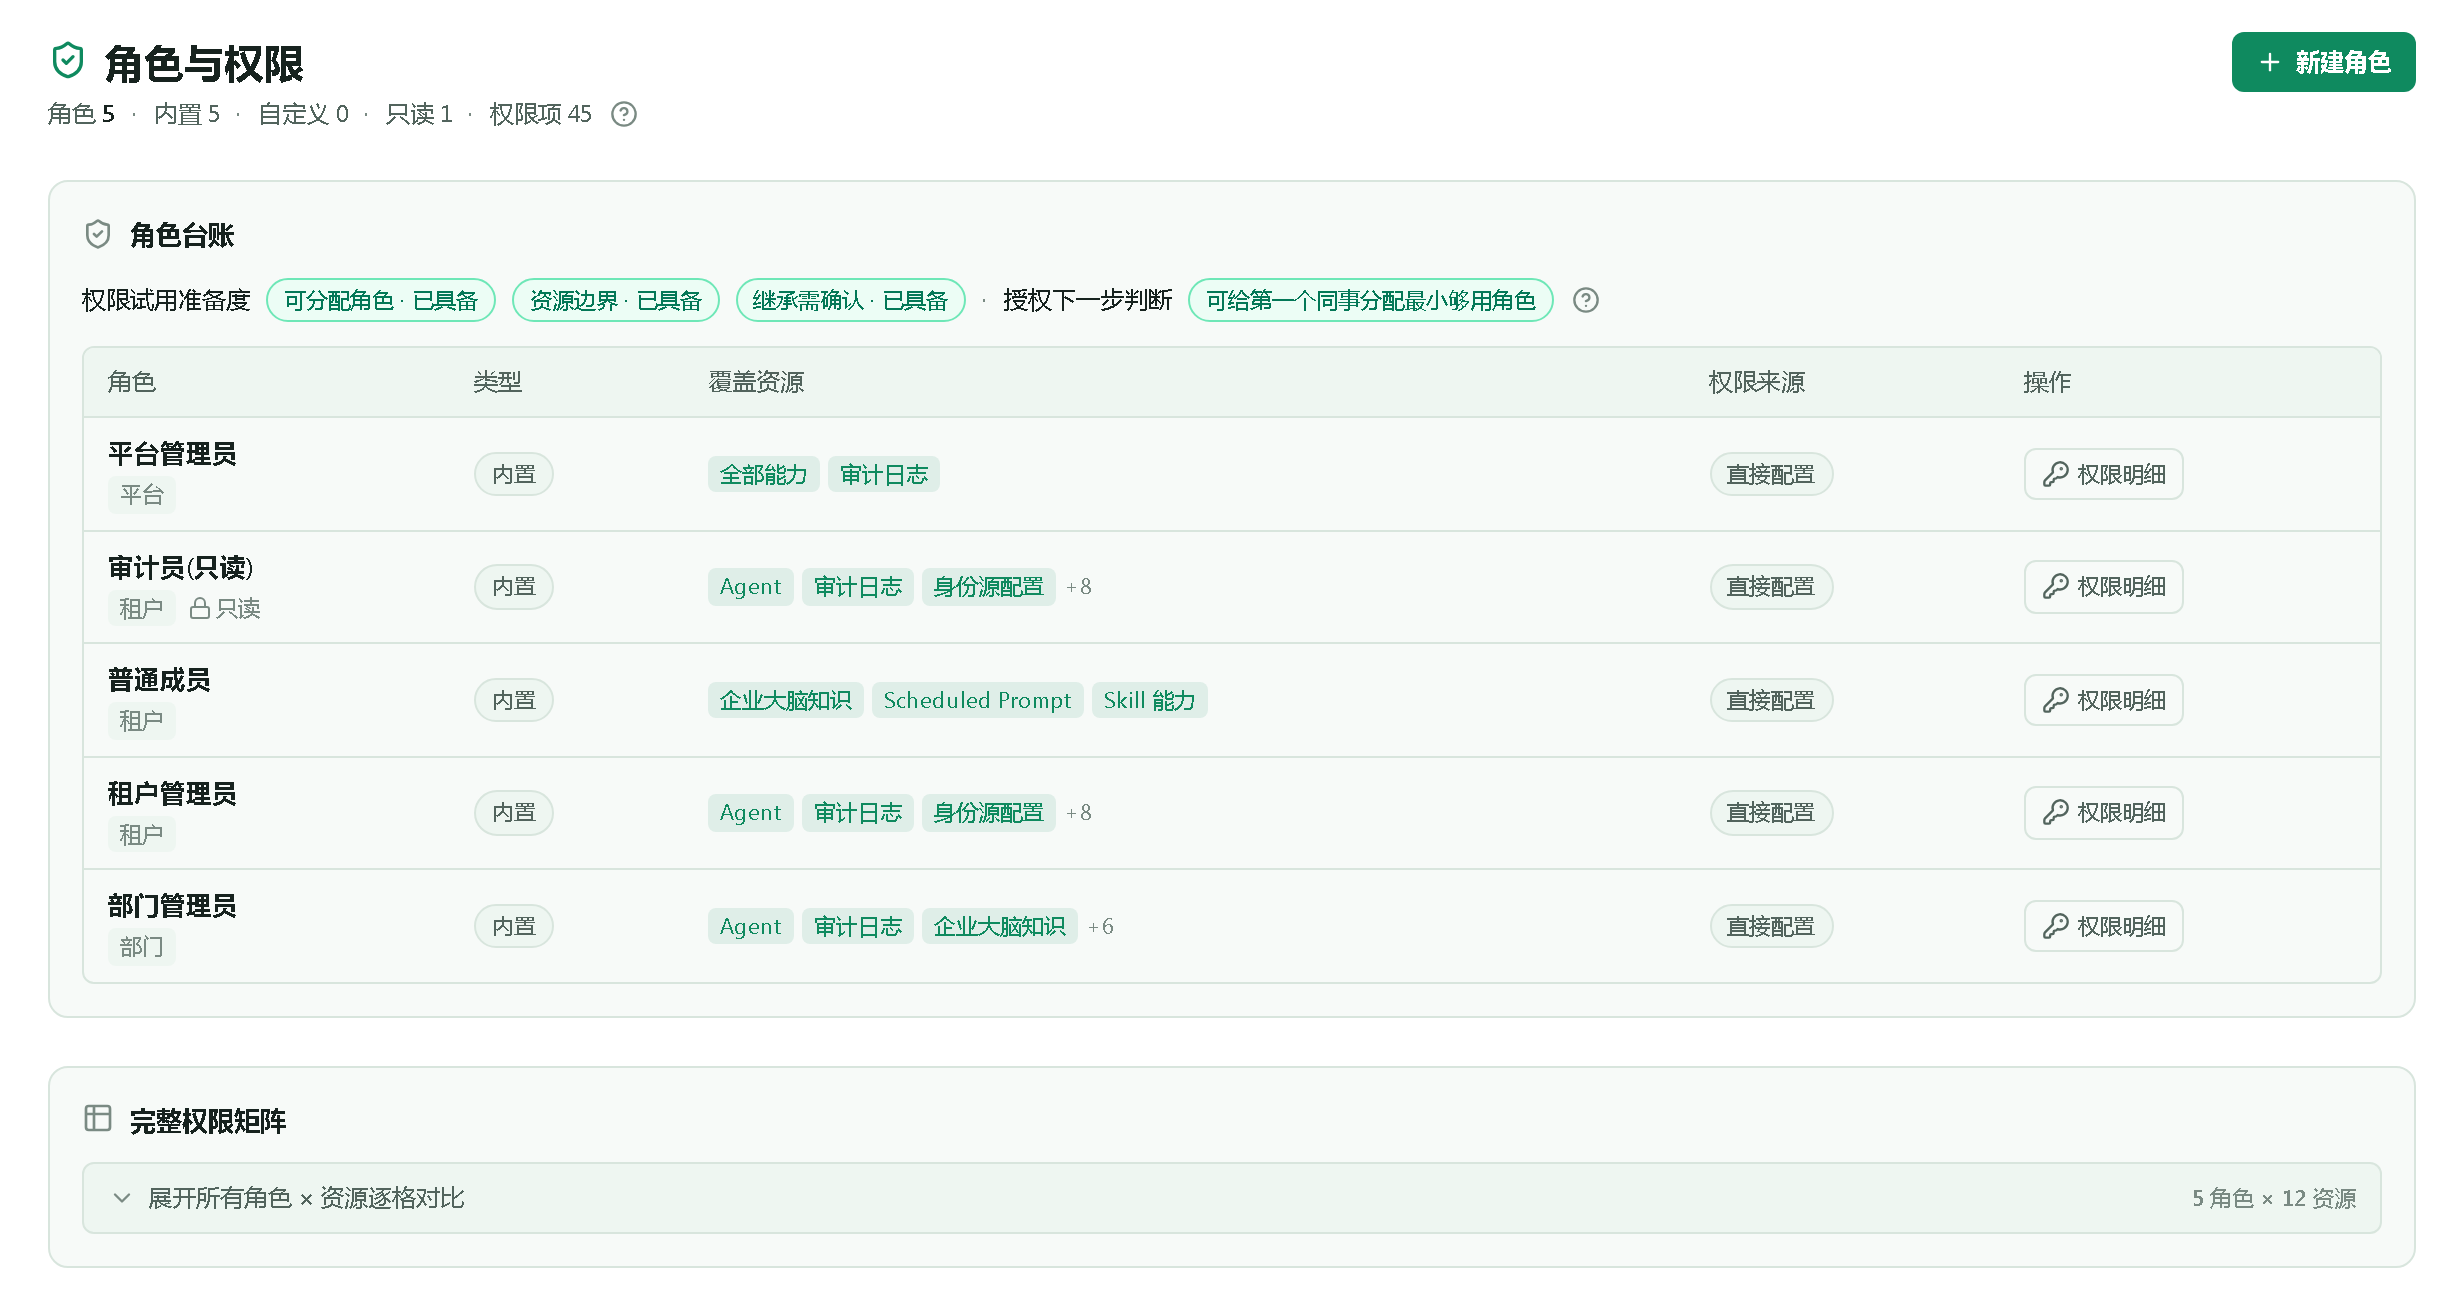Click the 全部能力 tag in 平台管理员 row
The width and height of the screenshot is (2464, 1292).
point(764,474)
